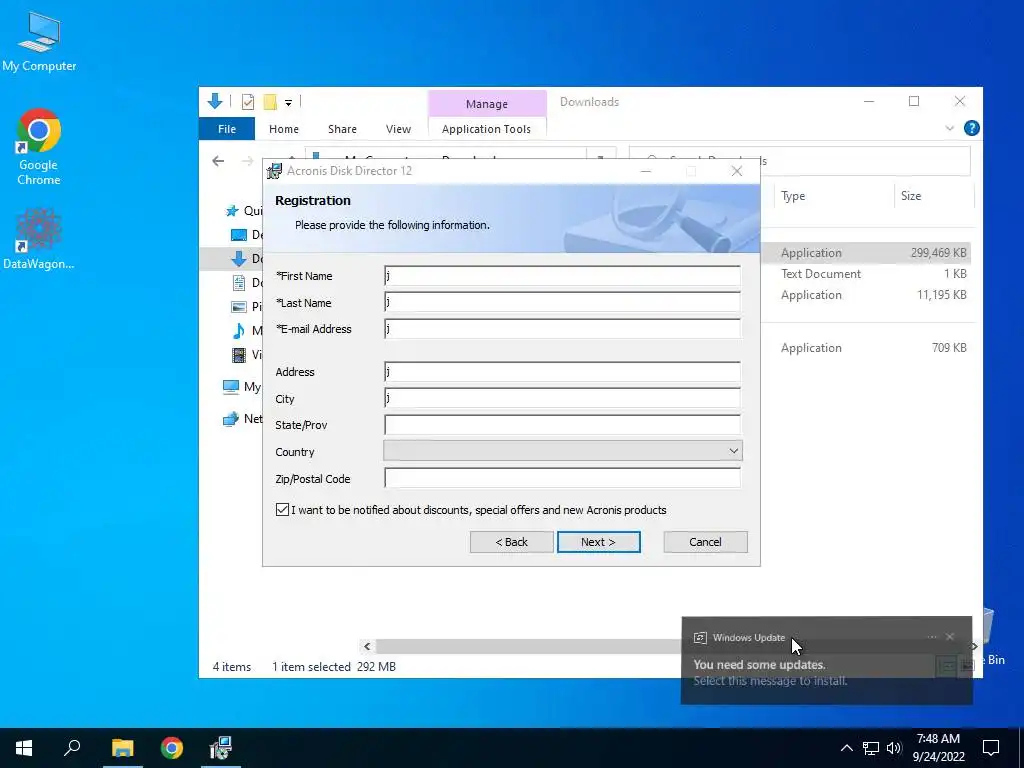This screenshot has width=1024, height=768.
Task: Select My Computer icon in Explorer sidebar
Action: 231,387
